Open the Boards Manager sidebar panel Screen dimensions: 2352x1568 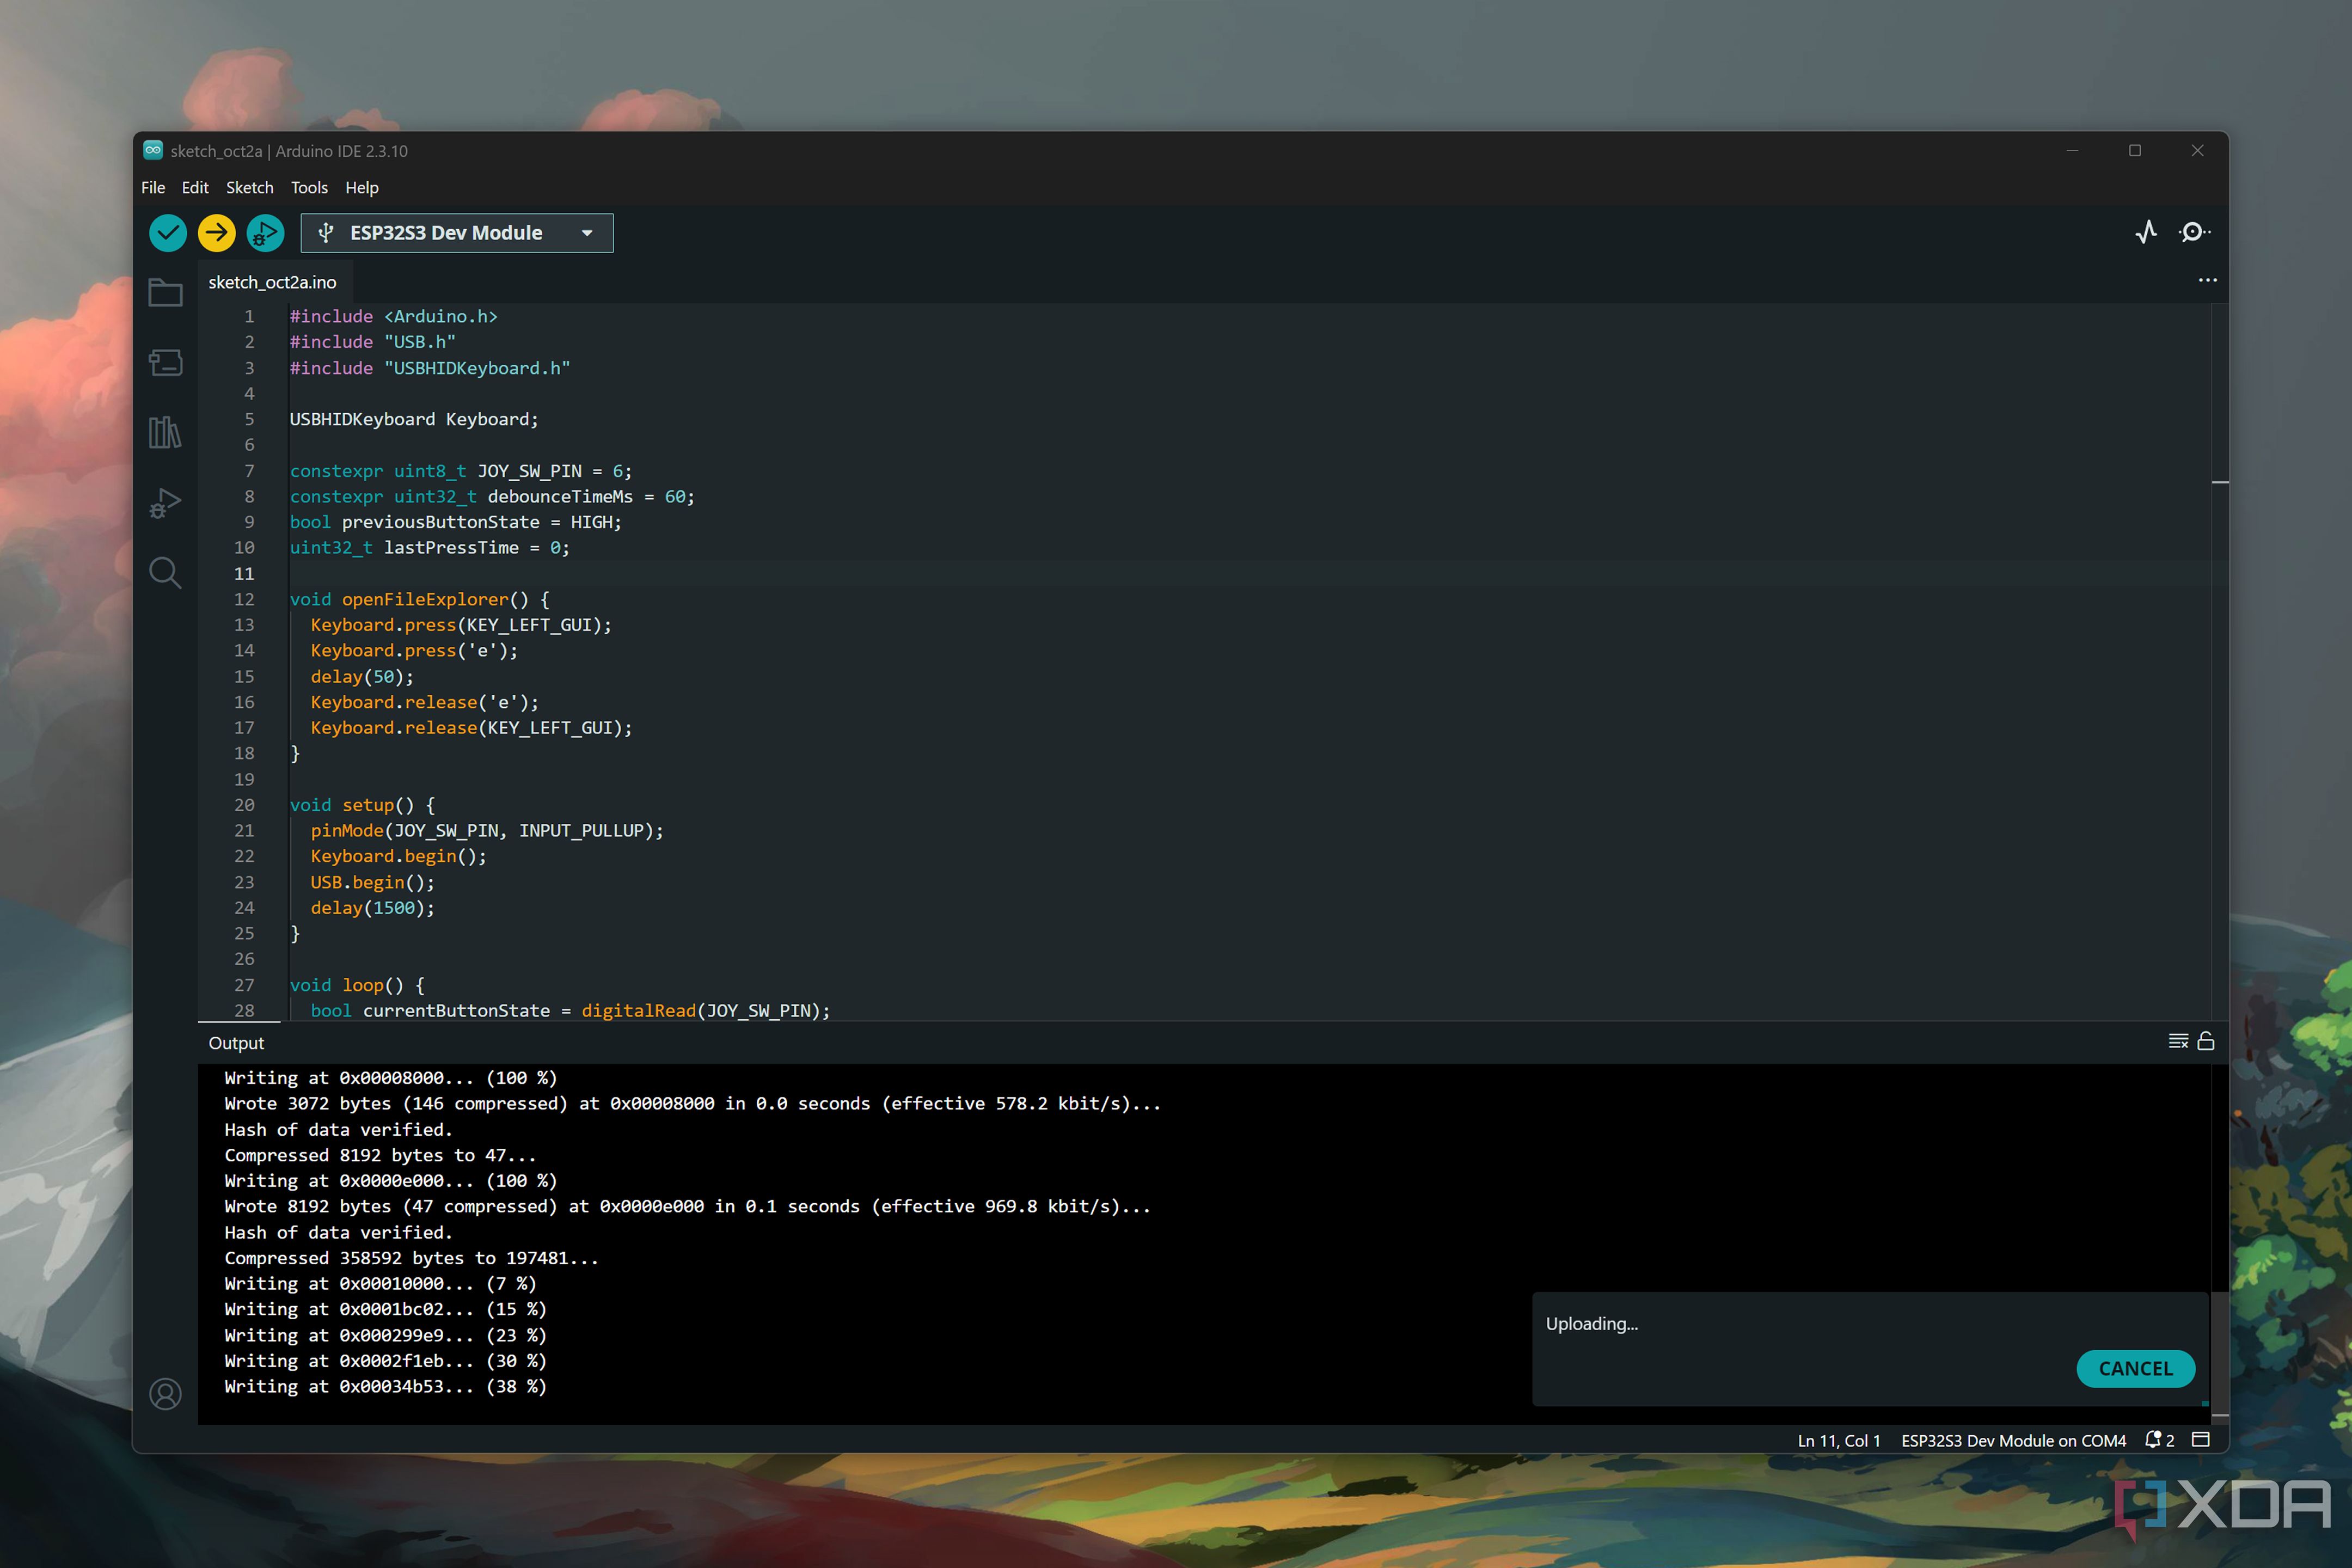click(x=165, y=362)
